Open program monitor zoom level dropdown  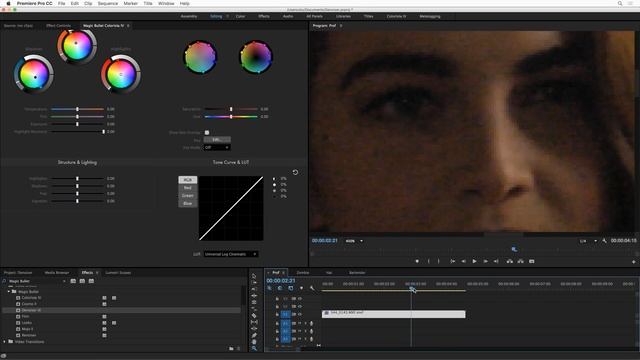click(x=354, y=241)
